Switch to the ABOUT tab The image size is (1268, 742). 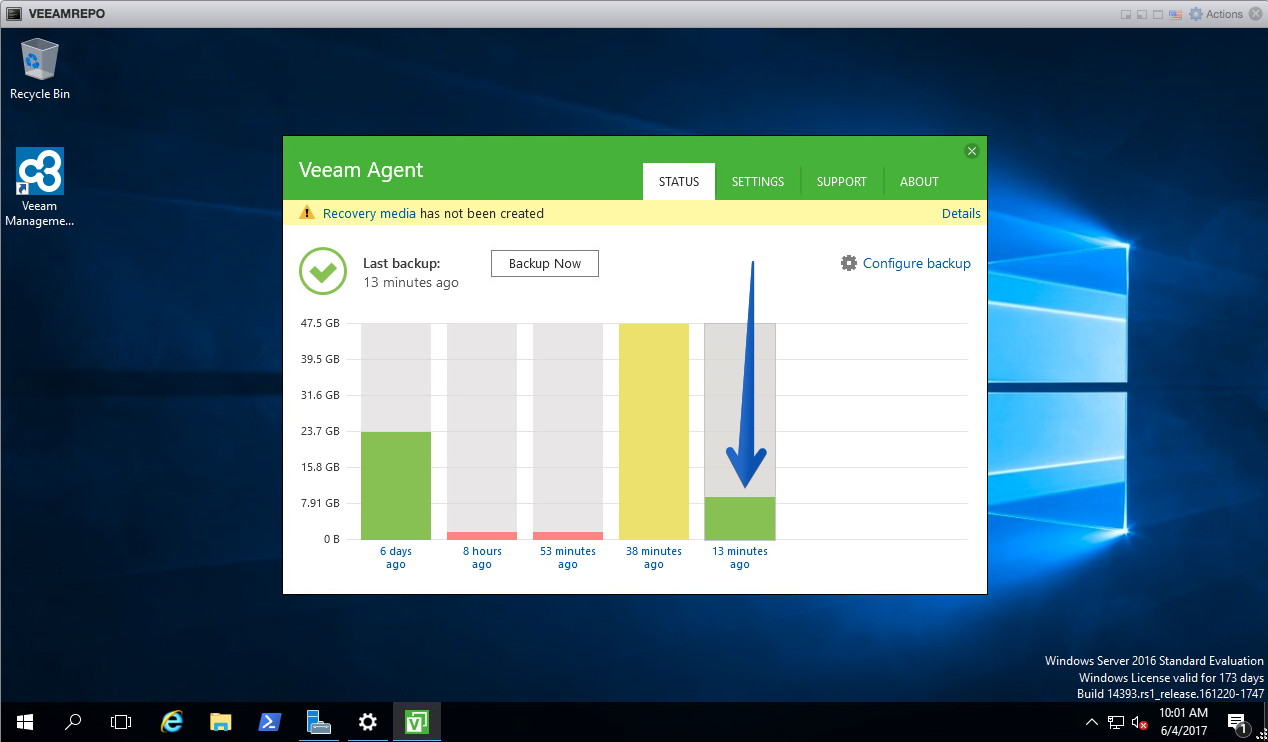[x=919, y=182]
